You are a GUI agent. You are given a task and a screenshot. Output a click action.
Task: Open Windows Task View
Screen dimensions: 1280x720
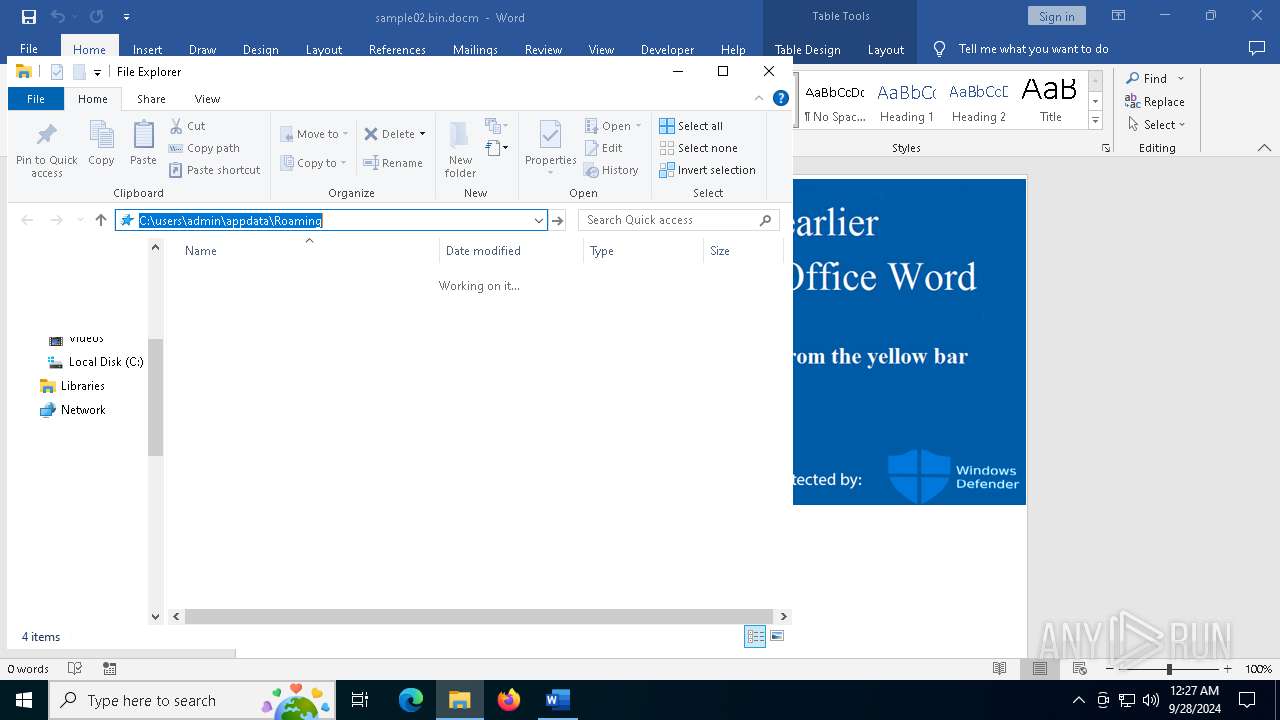coord(360,700)
